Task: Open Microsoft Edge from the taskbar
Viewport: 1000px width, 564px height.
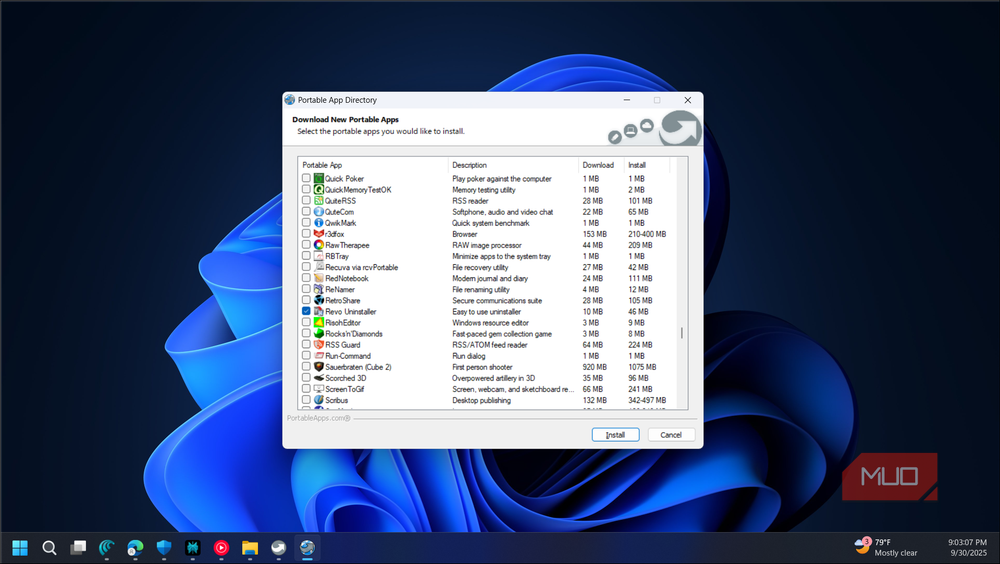Action: click(x=135, y=547)
